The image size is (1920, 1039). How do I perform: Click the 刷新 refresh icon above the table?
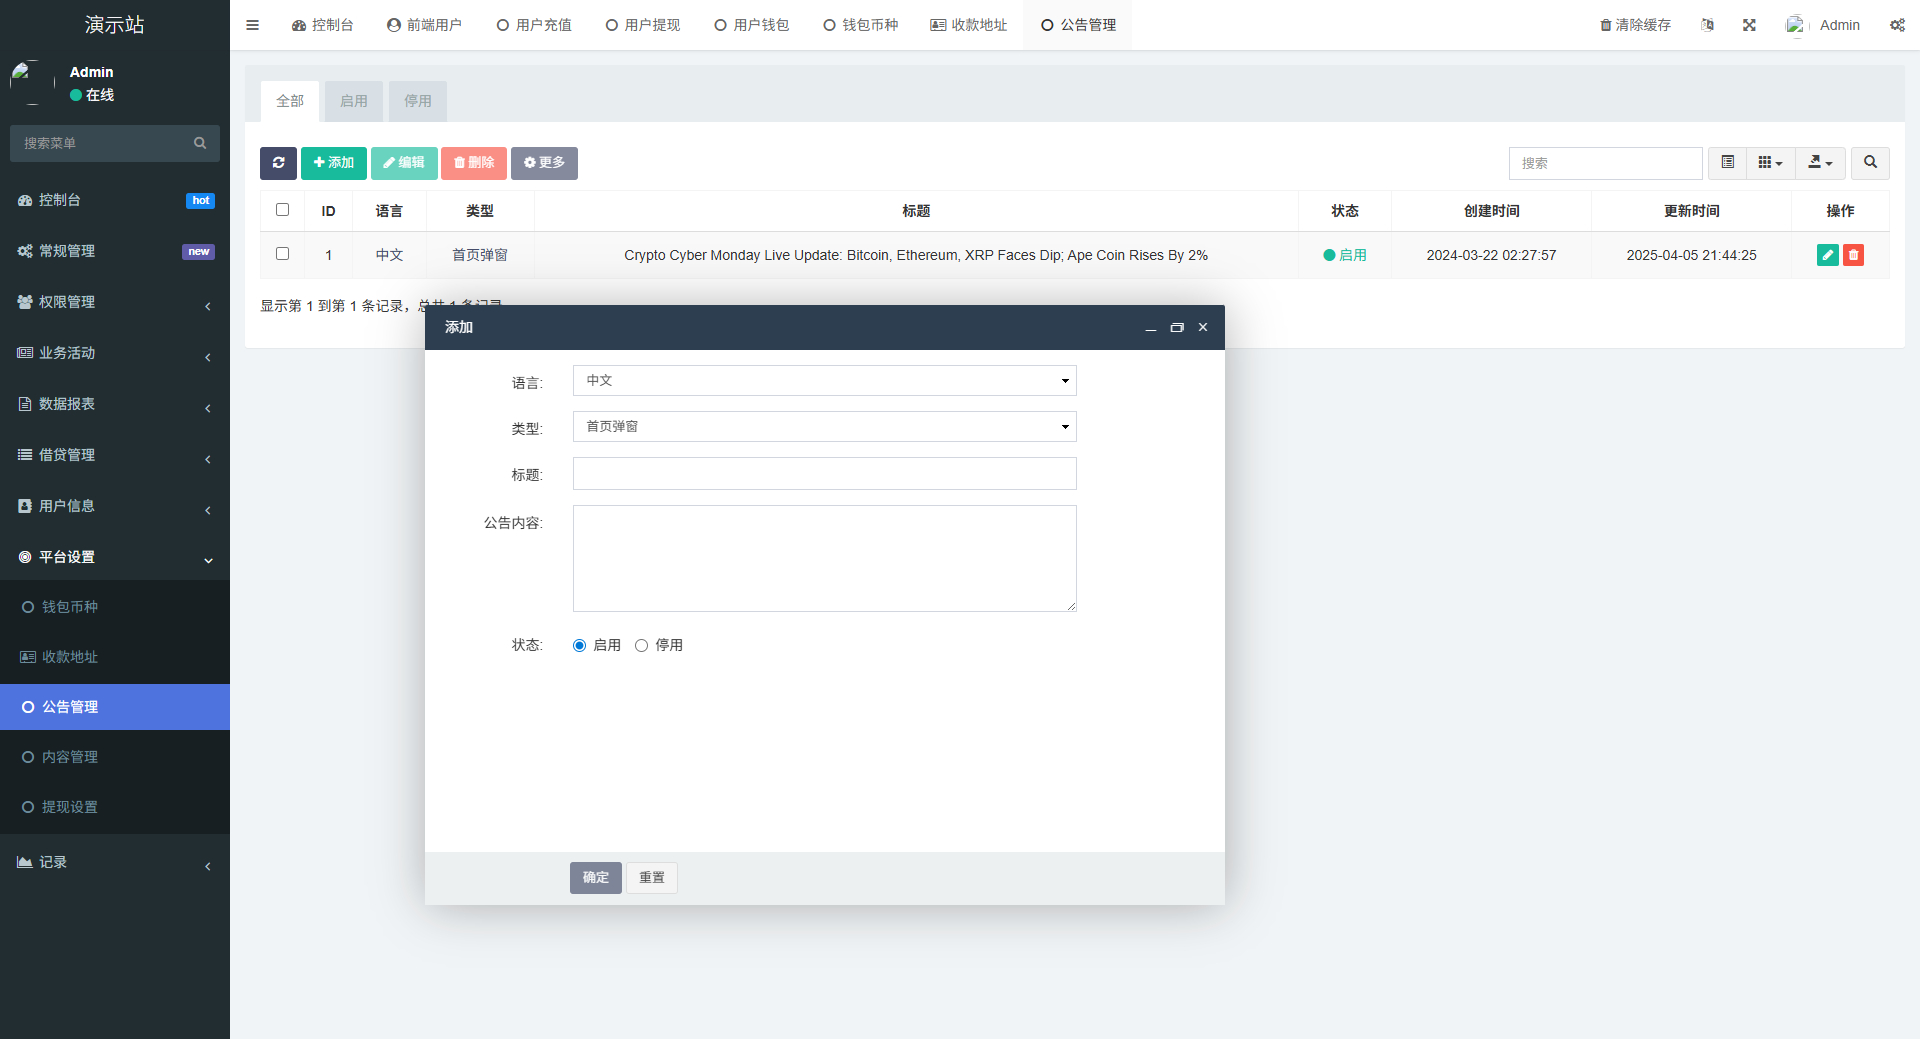click(x=278, y=163)
